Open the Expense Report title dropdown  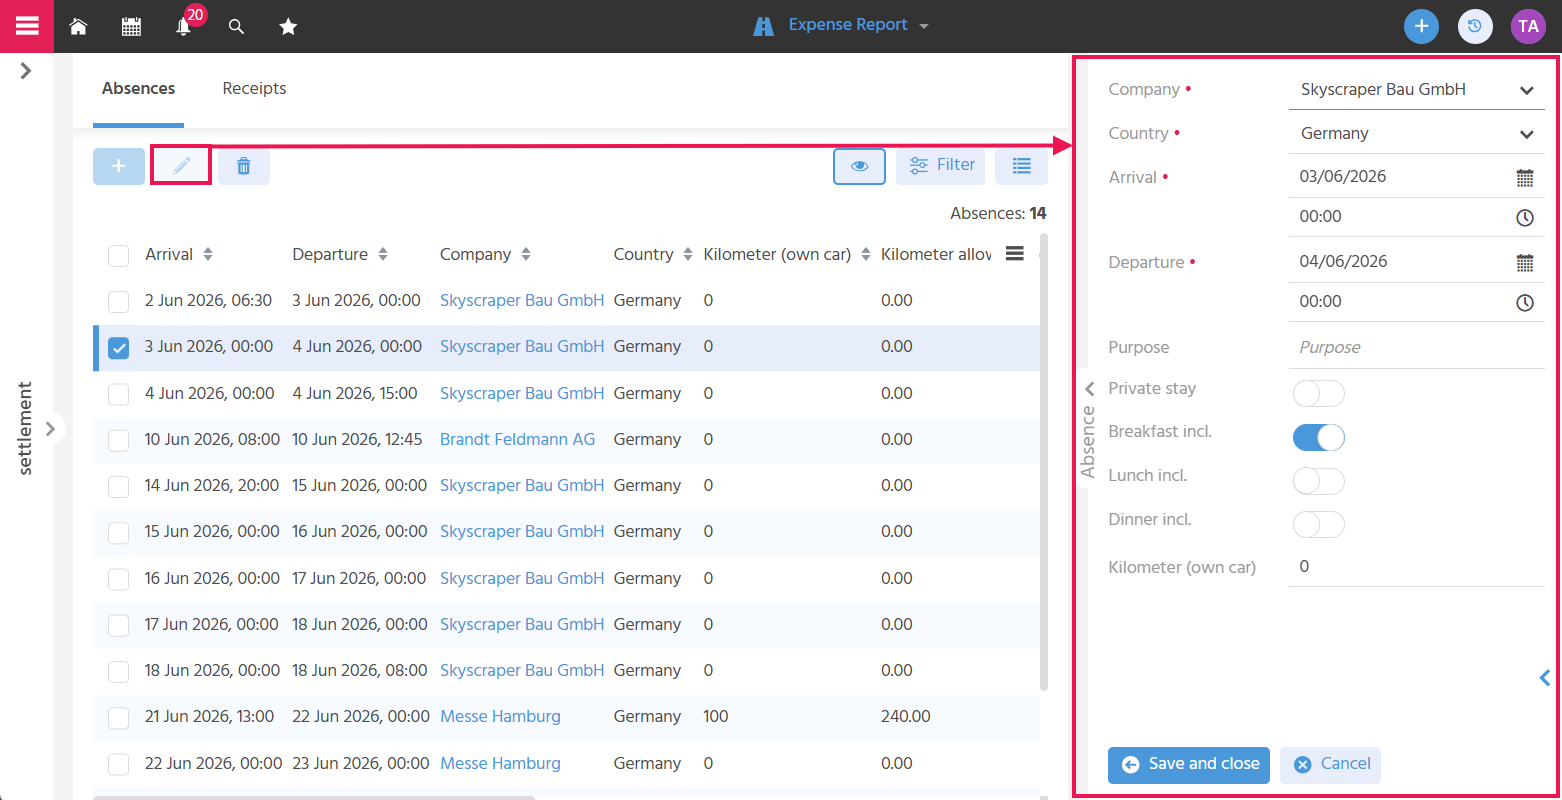[841, 26]
